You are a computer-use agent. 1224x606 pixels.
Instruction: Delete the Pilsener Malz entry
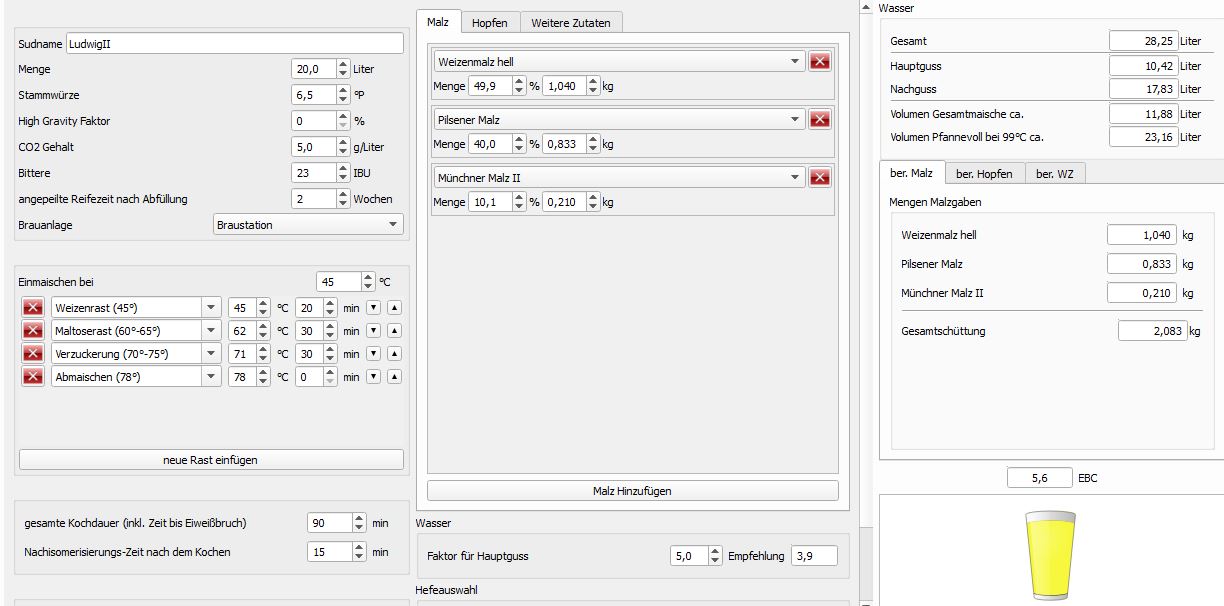820,120
